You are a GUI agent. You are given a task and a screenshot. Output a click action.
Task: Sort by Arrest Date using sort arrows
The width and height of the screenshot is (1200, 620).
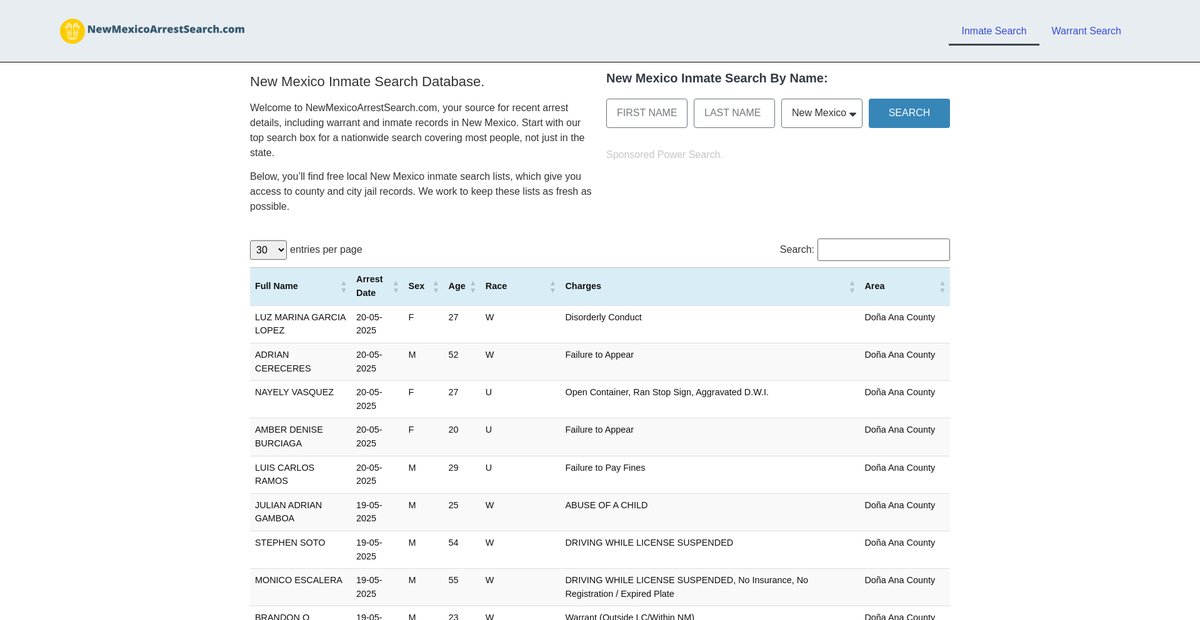point(395,286)
